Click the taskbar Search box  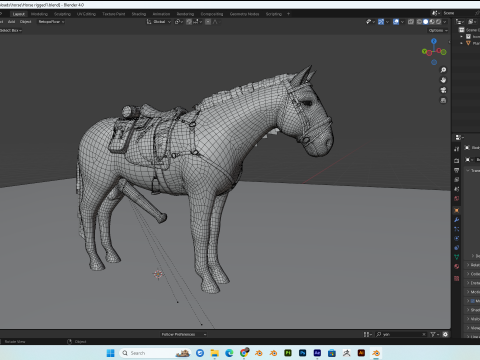pos(155,353)
